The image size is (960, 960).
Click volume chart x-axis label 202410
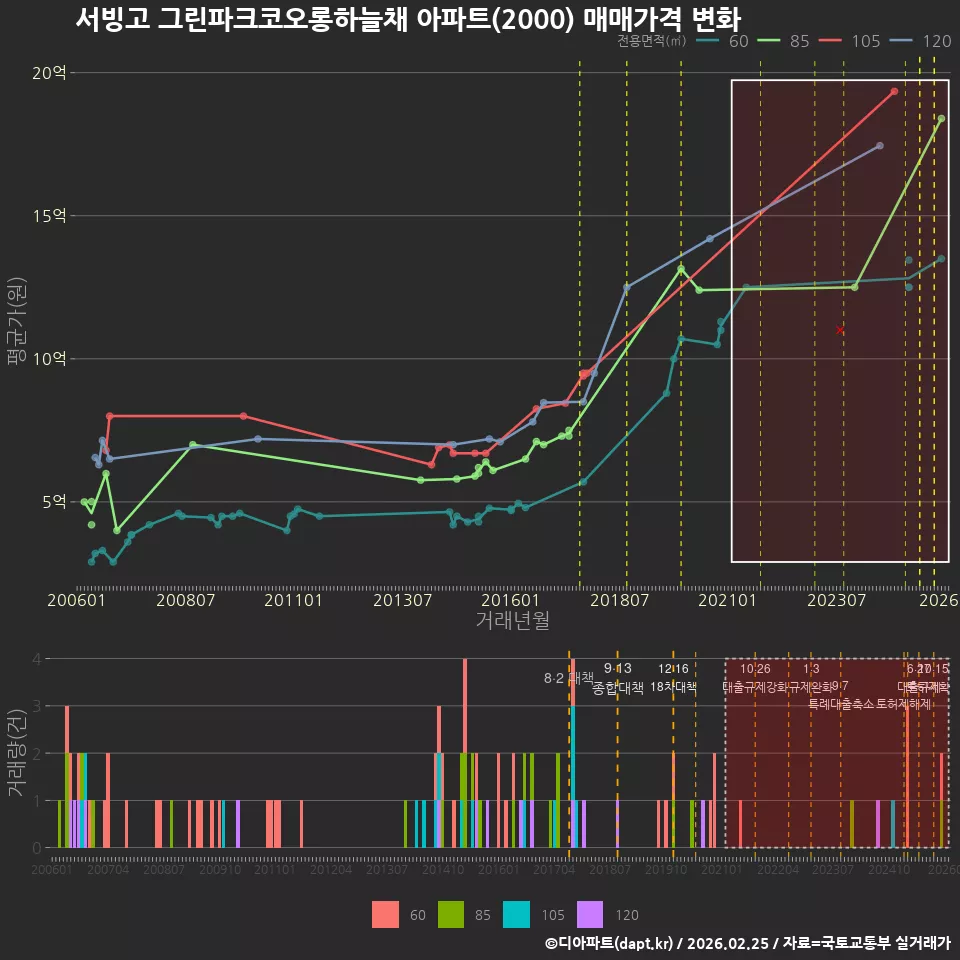889,869
